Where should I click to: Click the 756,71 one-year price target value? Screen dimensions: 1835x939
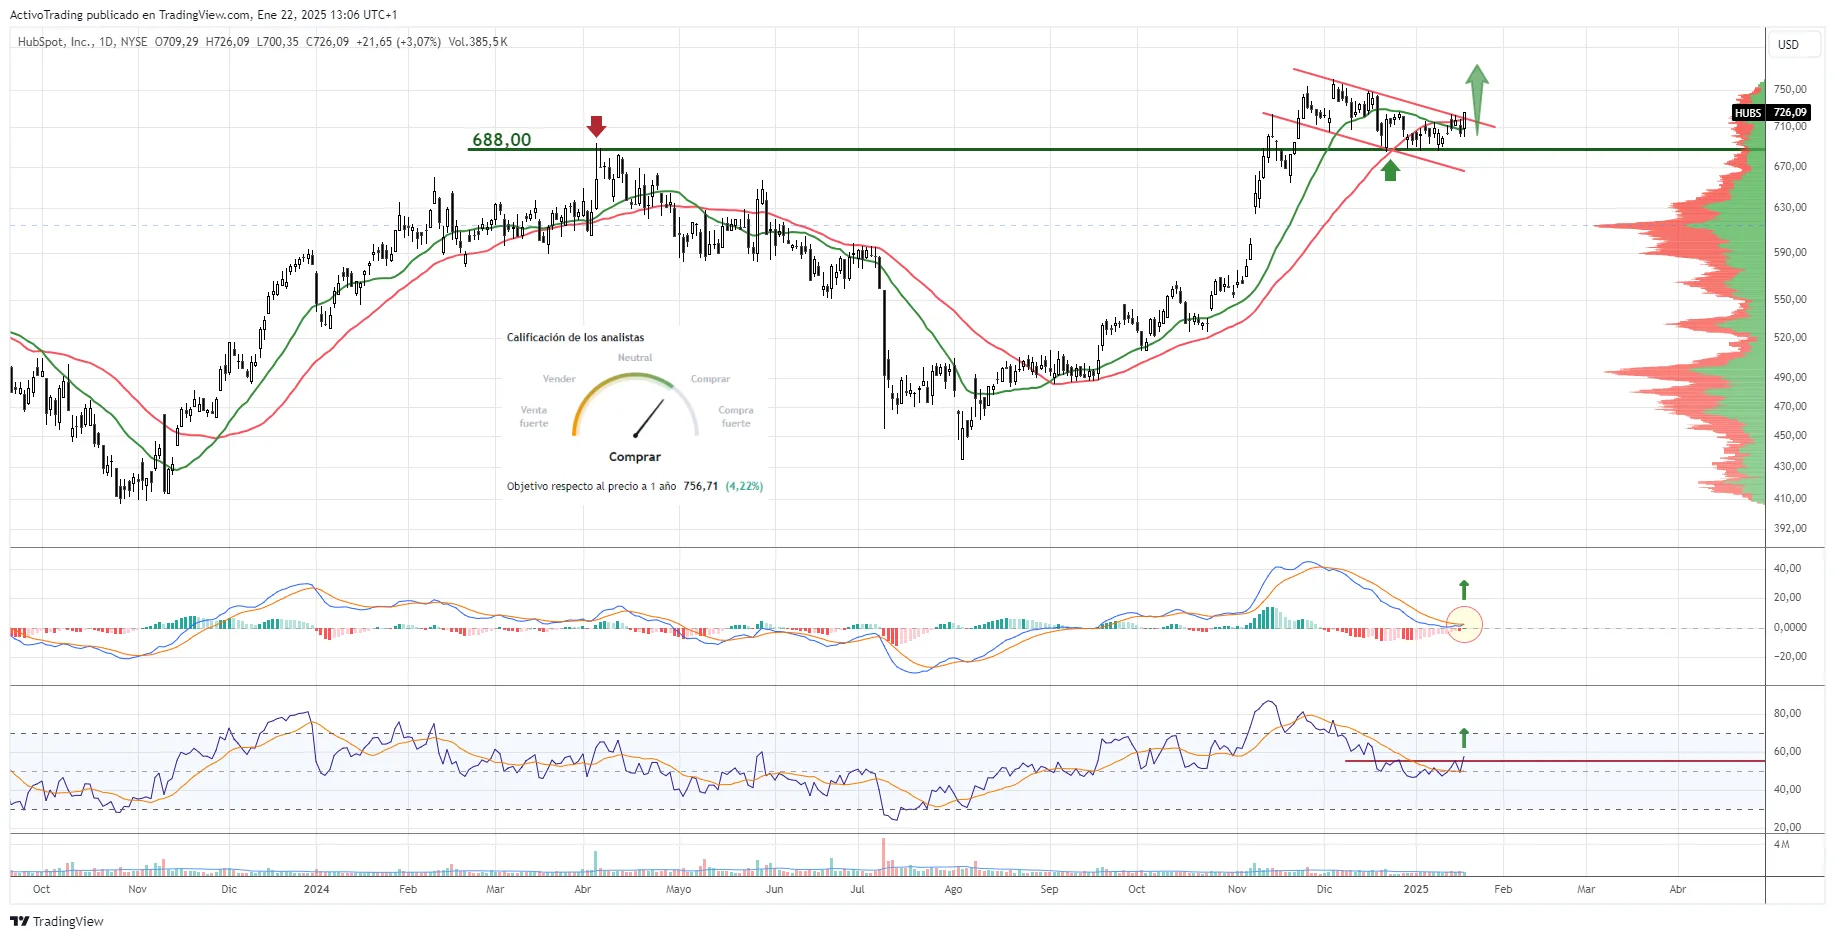pyautogui.click(x=700, y=486)
